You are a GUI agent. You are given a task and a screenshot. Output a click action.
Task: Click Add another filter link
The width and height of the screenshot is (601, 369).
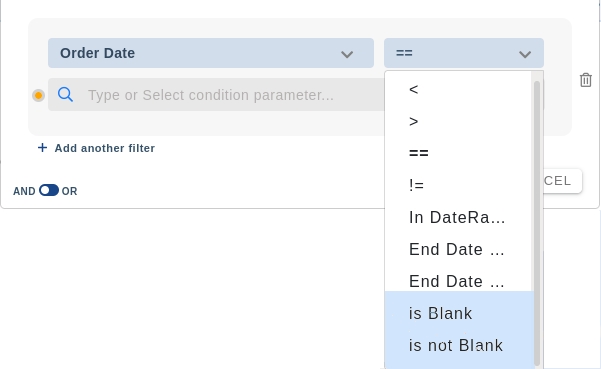105,148
